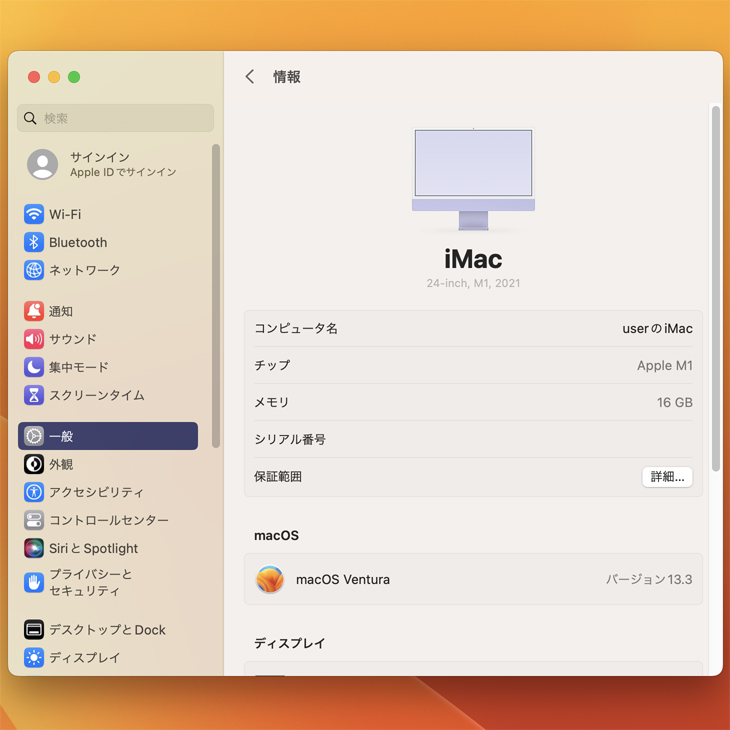
Task: Close the settings window
Action: click(34, 77)
